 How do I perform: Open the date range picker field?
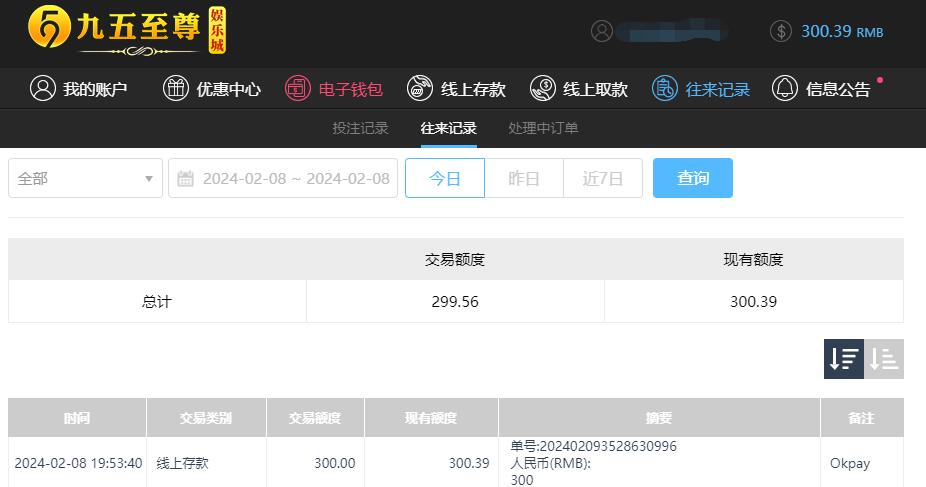[x=283, y=178]
